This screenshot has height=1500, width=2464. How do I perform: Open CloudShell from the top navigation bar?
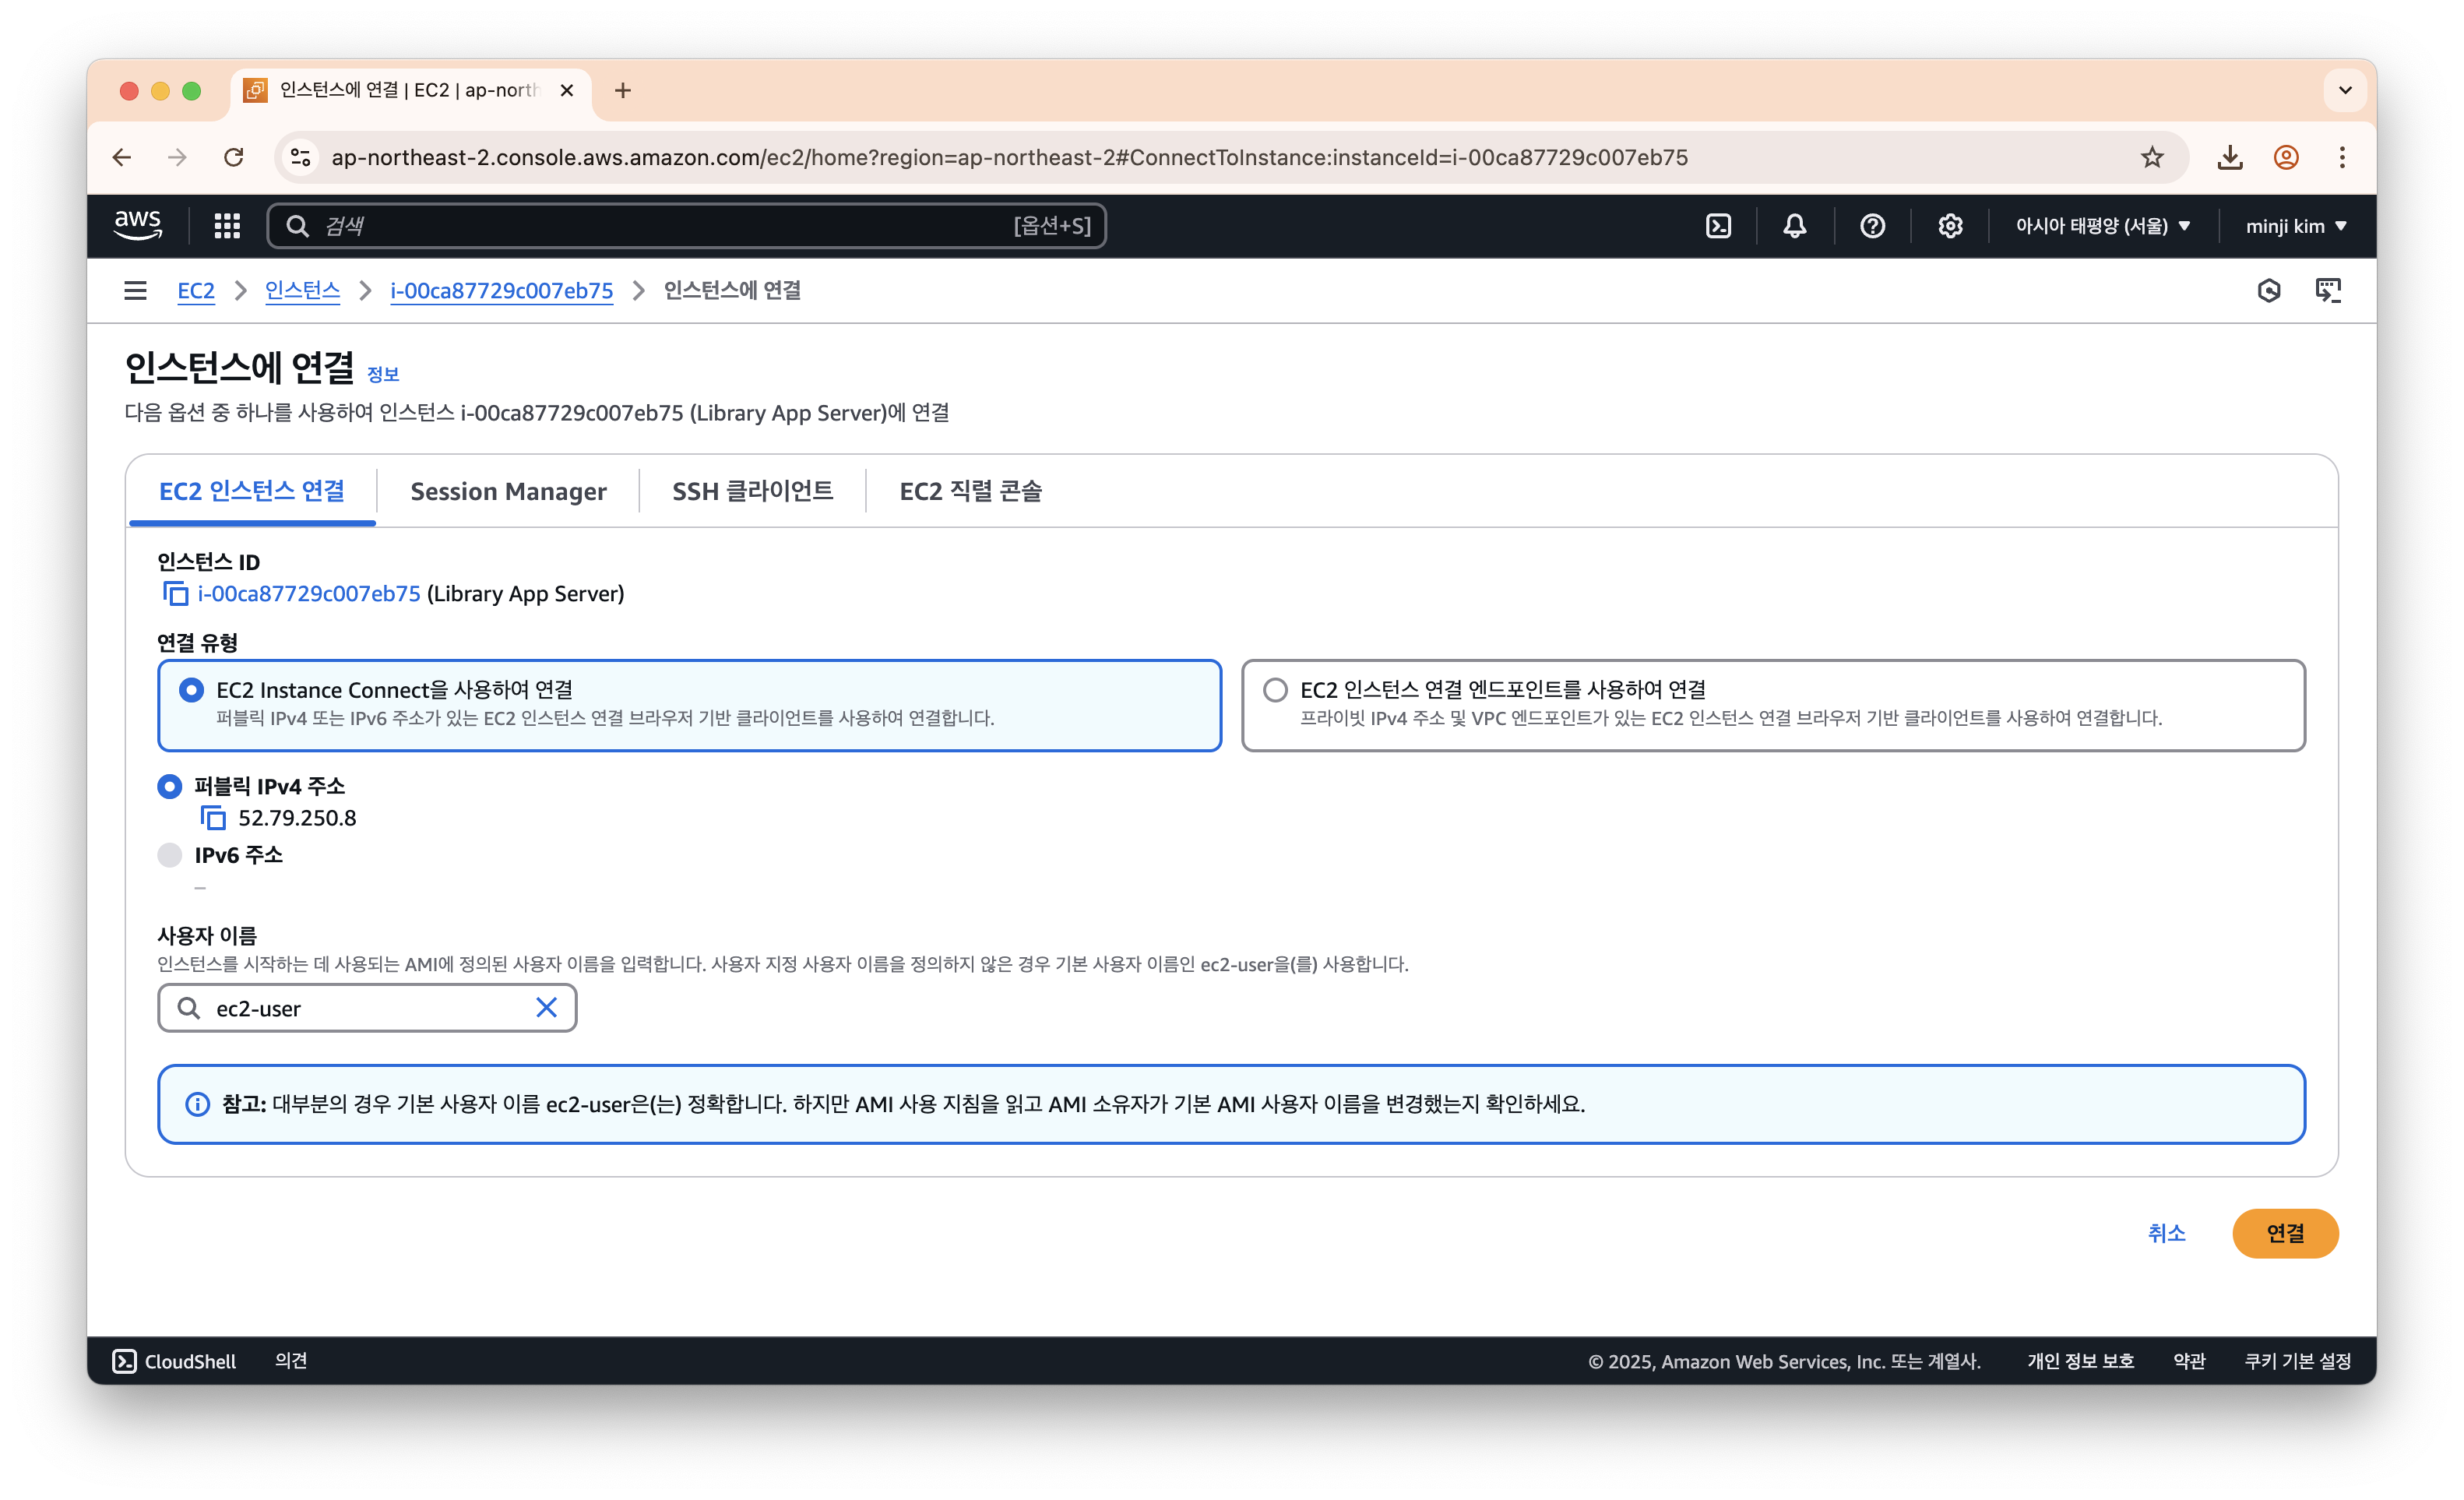pyautogui.click(x=1718, y=226)
